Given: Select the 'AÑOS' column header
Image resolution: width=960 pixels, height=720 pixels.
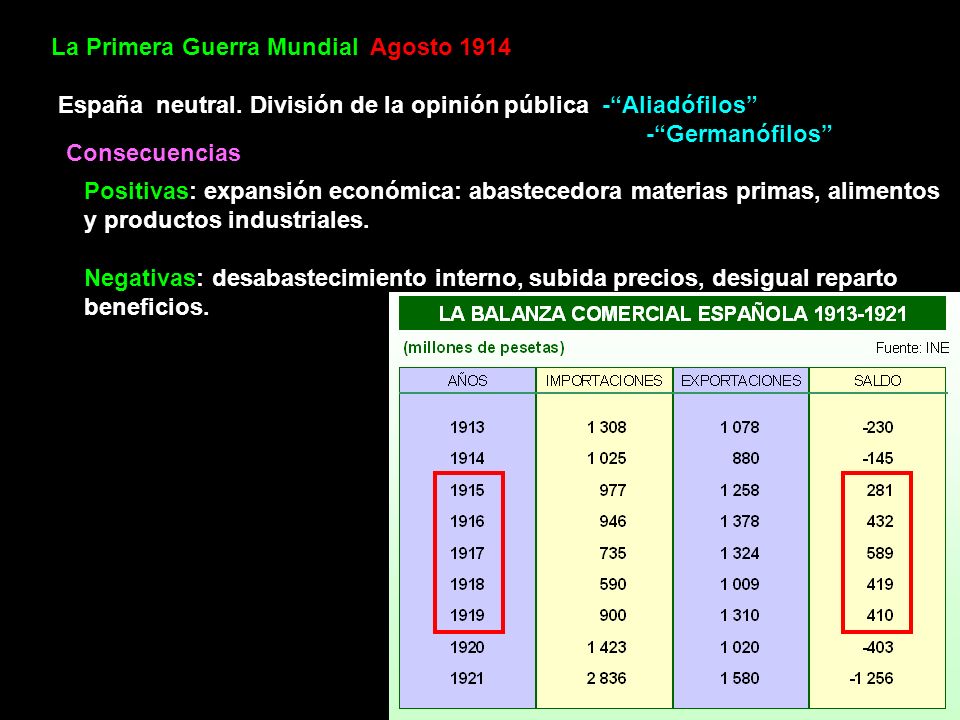Looking at the screenshot, I should point(467,380).
